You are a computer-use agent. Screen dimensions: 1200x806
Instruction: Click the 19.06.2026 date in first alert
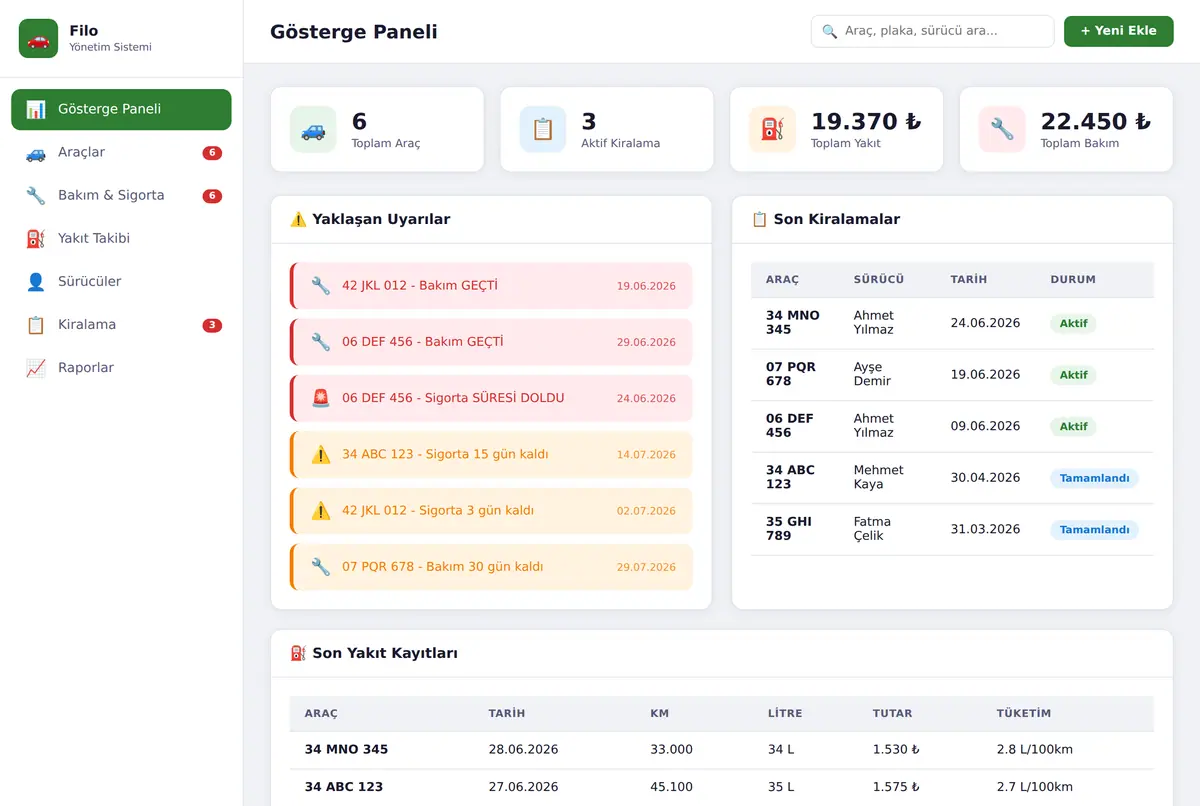tap(646, 286)
